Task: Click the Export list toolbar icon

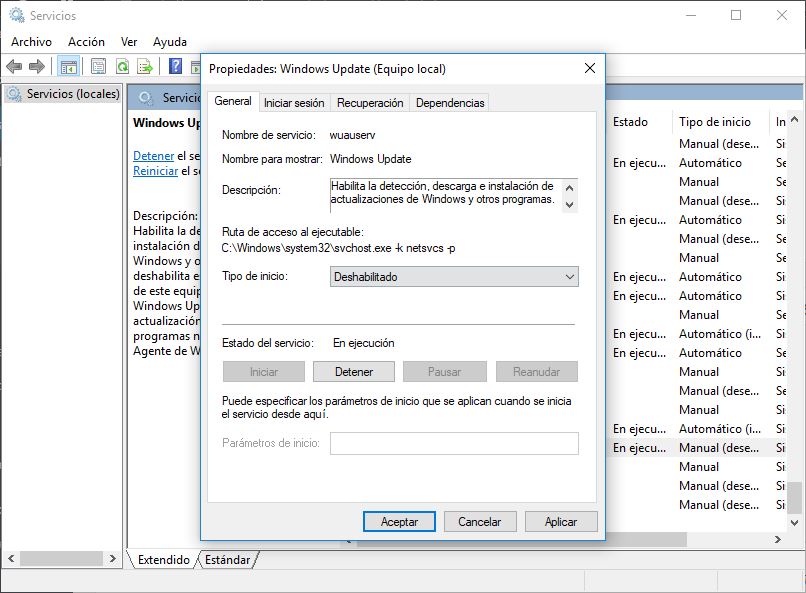Action: point(145,67)
